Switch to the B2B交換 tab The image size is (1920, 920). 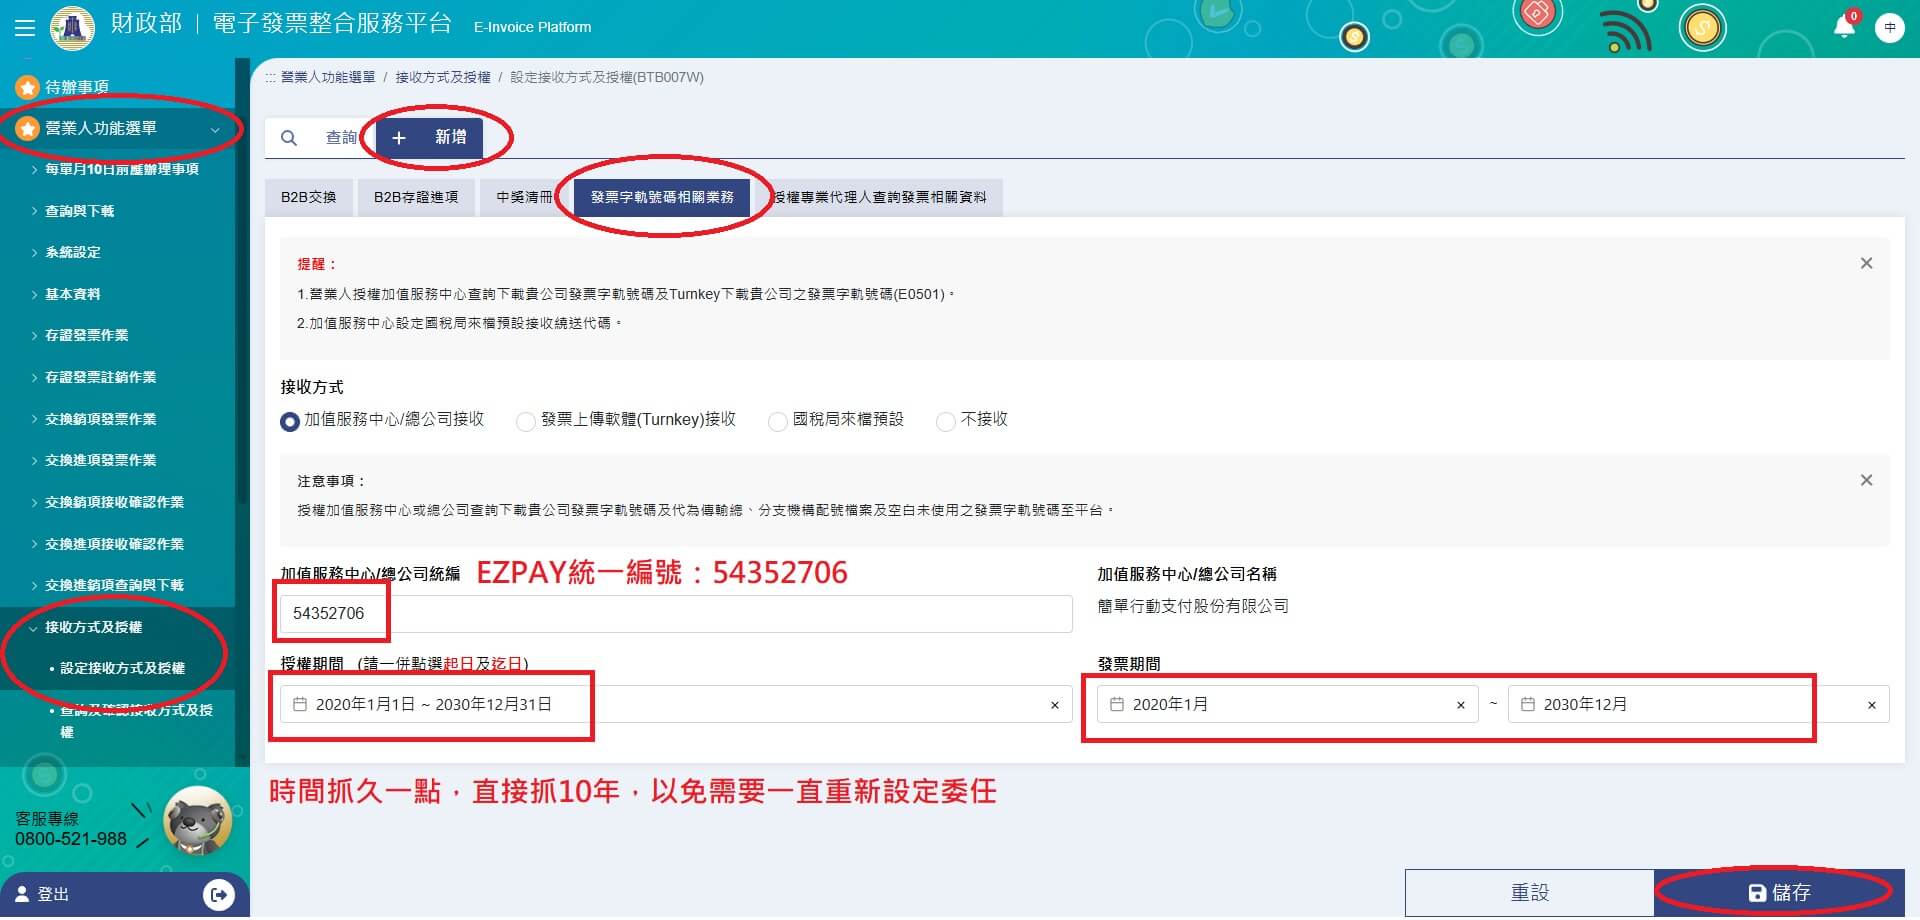click(x=309, y=197)
